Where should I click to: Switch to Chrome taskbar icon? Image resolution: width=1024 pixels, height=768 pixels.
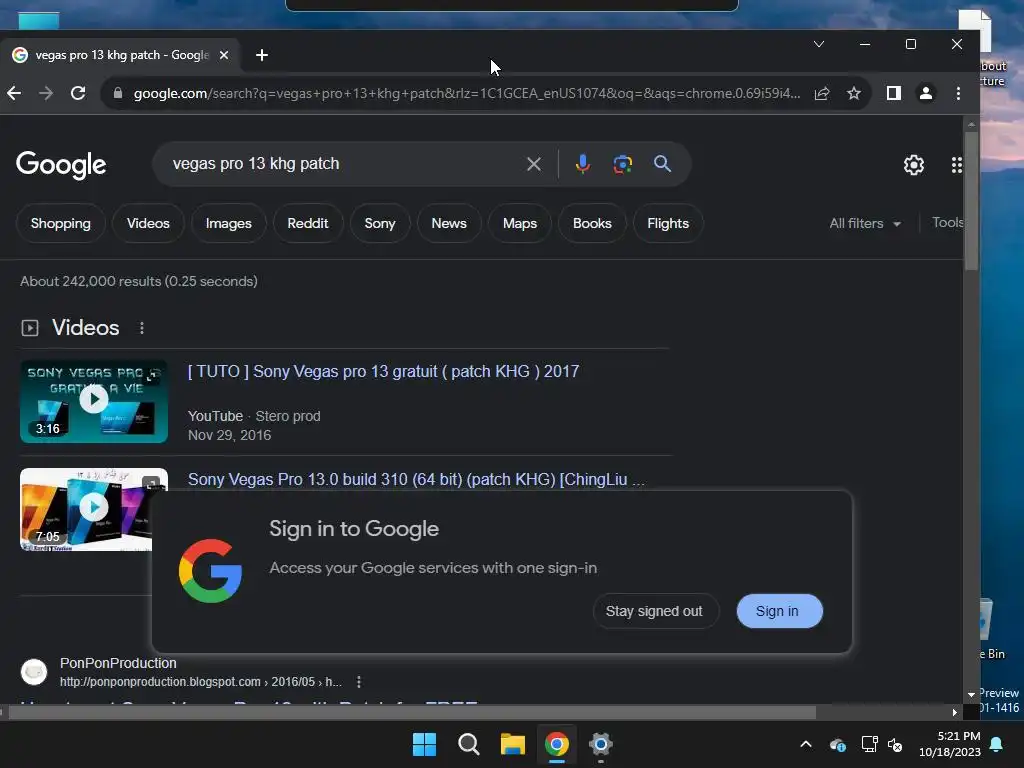coord(556,744)
